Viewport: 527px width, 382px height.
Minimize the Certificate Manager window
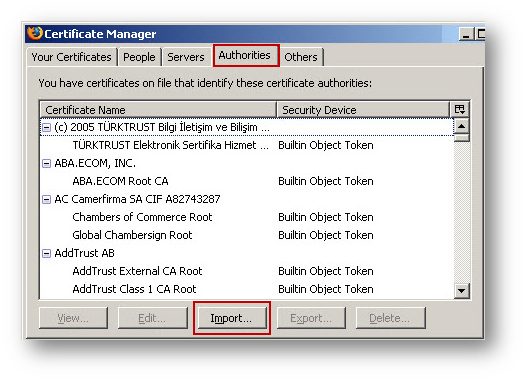[x=466, y=34]
